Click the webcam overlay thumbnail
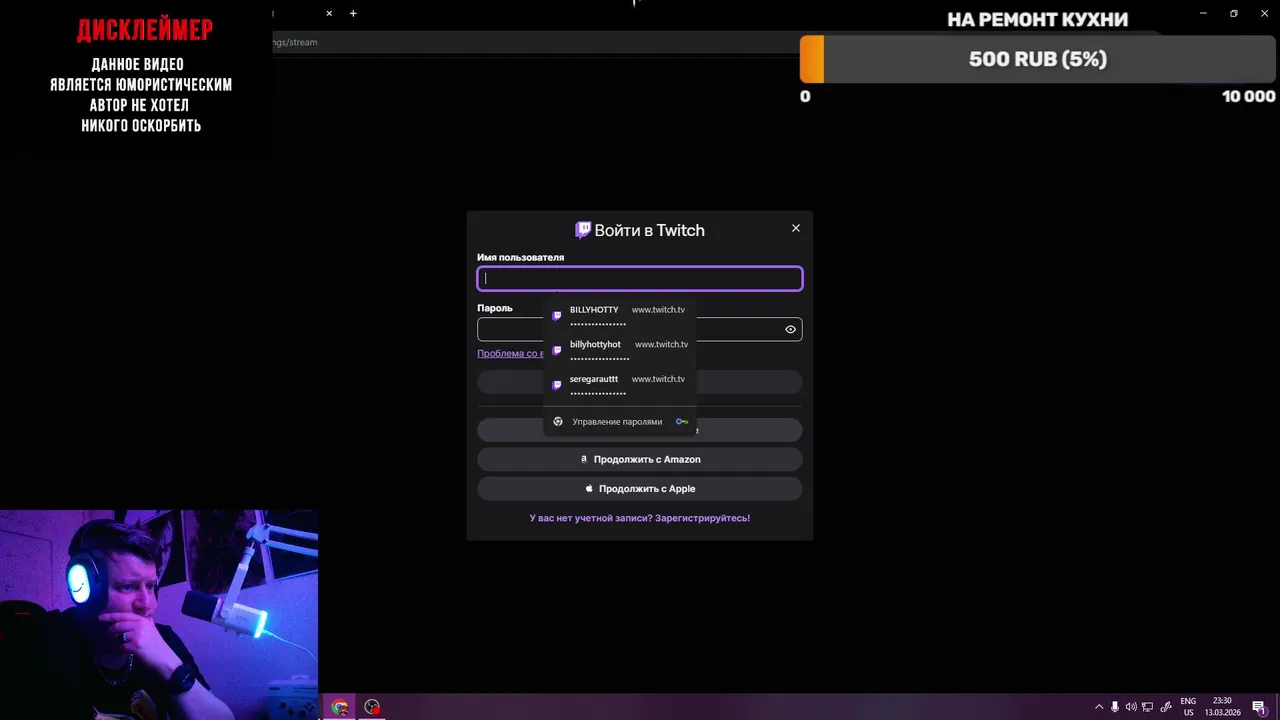1280x720 pixels. [159, 615]
